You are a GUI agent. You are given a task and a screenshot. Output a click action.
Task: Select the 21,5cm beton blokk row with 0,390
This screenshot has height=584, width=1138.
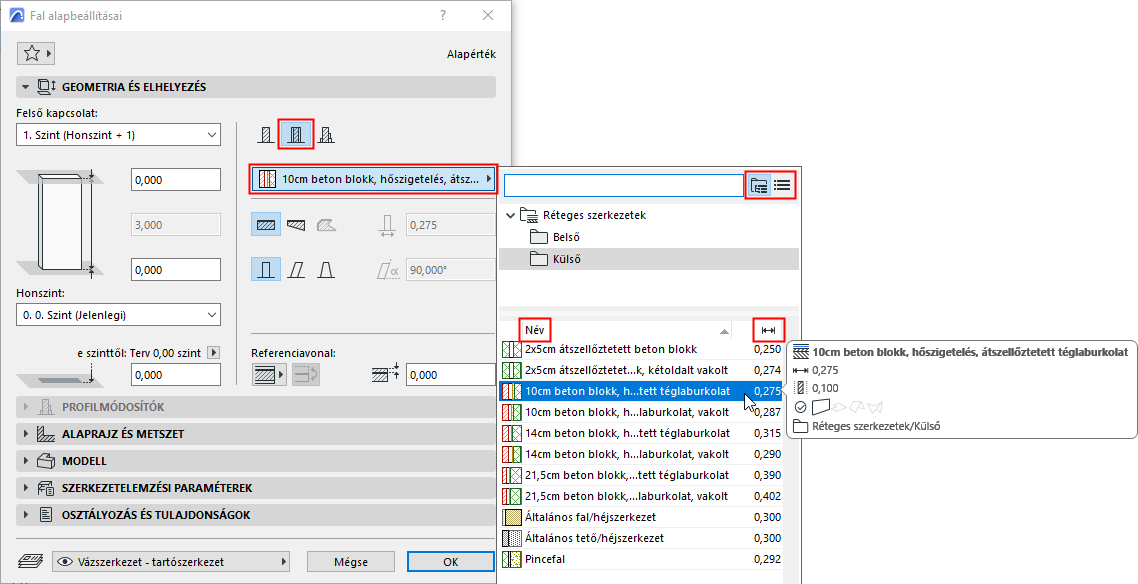642,475
